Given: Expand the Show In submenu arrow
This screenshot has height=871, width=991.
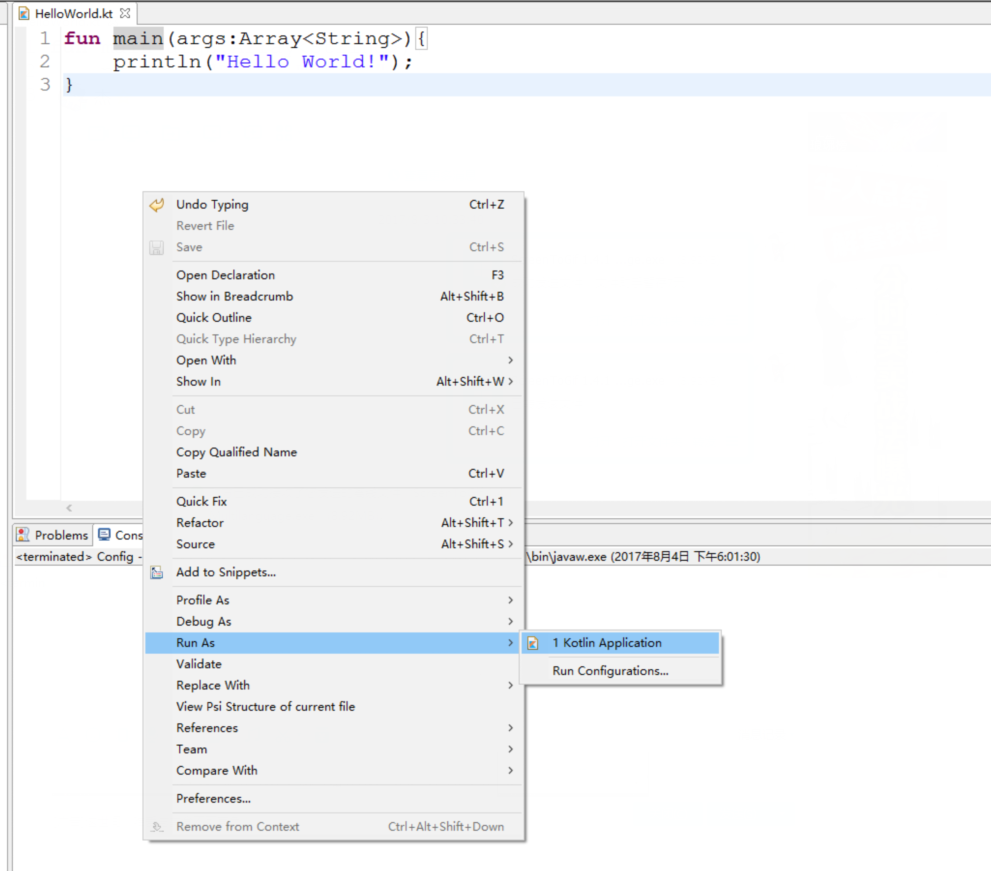Looking at the screenshot, I should click(x=511, y=382).
